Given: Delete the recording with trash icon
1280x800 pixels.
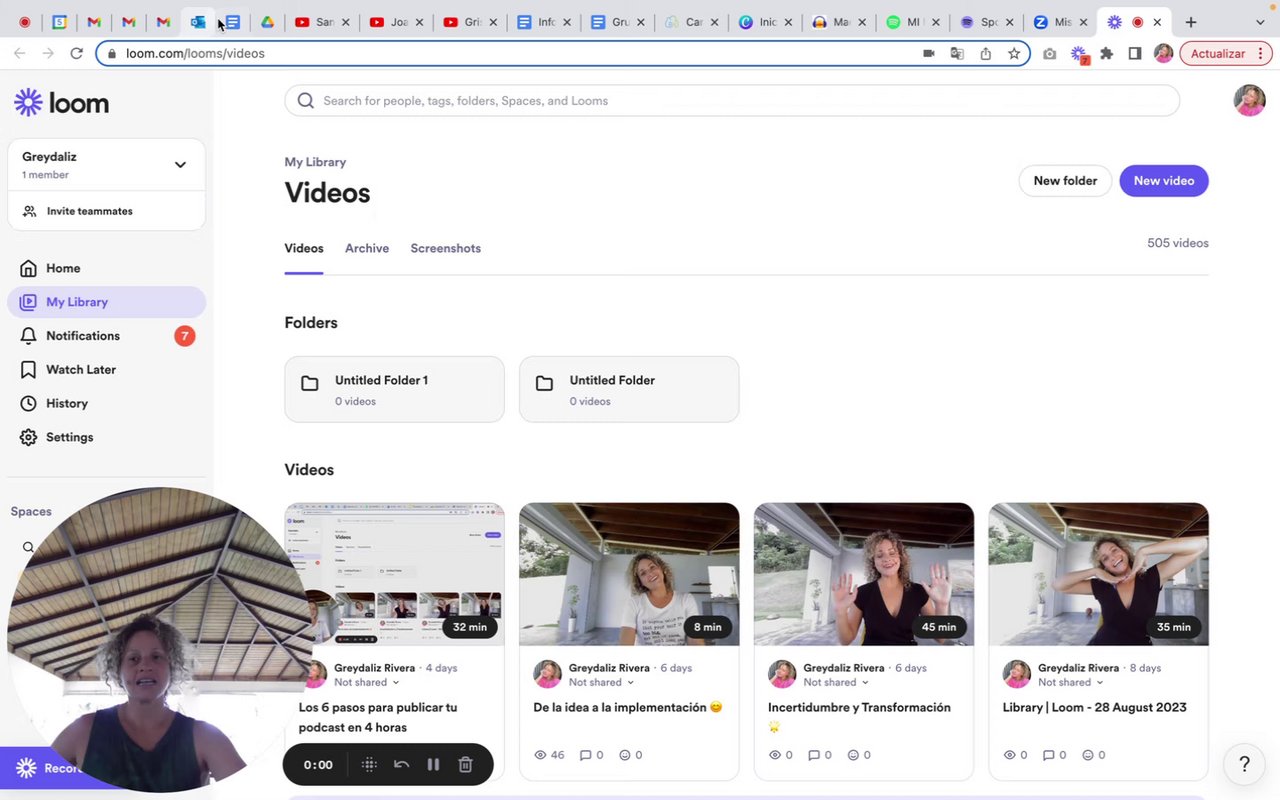Looking at the screenshot, I should pos(465,765).
